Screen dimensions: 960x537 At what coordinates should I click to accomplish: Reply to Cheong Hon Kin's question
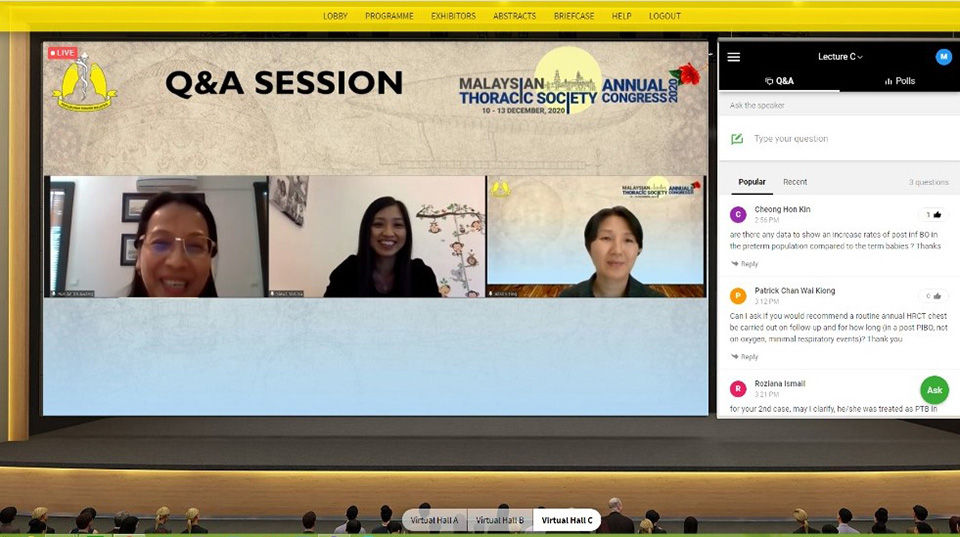point(744,264)
